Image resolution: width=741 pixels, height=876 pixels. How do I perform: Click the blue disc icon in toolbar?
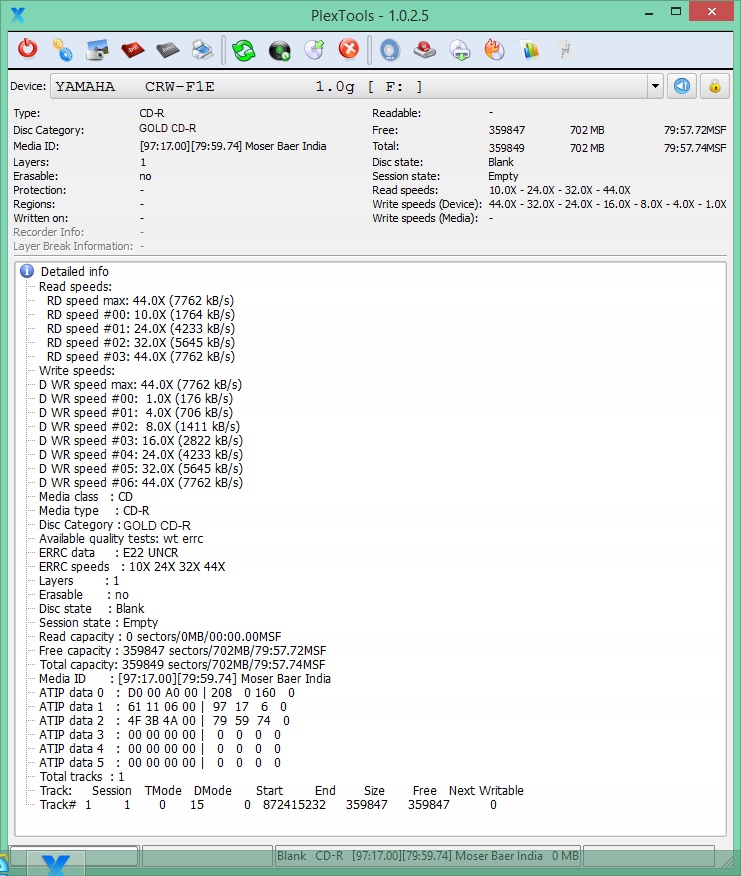click(x=390, y=49)
